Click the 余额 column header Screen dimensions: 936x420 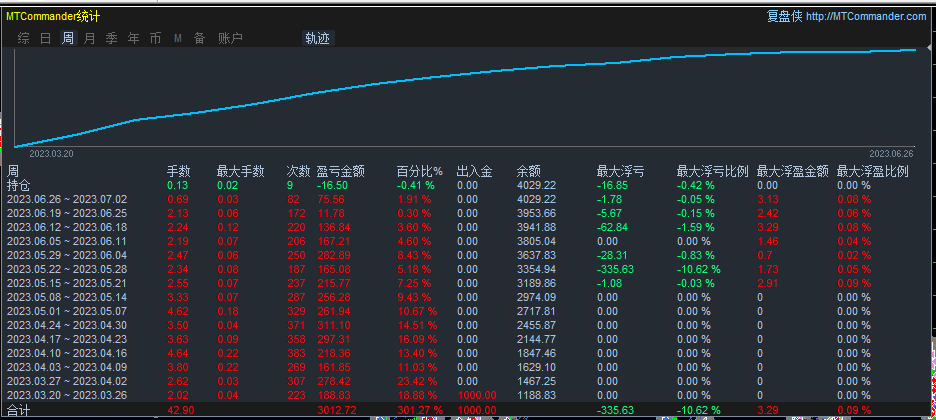pyautogui.click(x=529, y=172)
